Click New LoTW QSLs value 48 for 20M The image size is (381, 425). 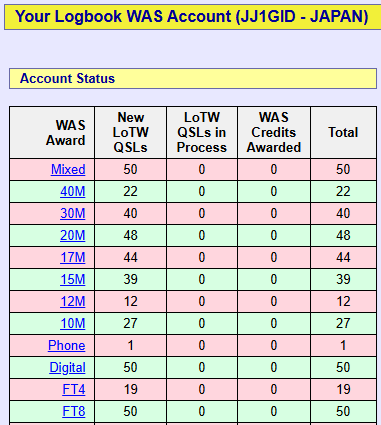130,235
